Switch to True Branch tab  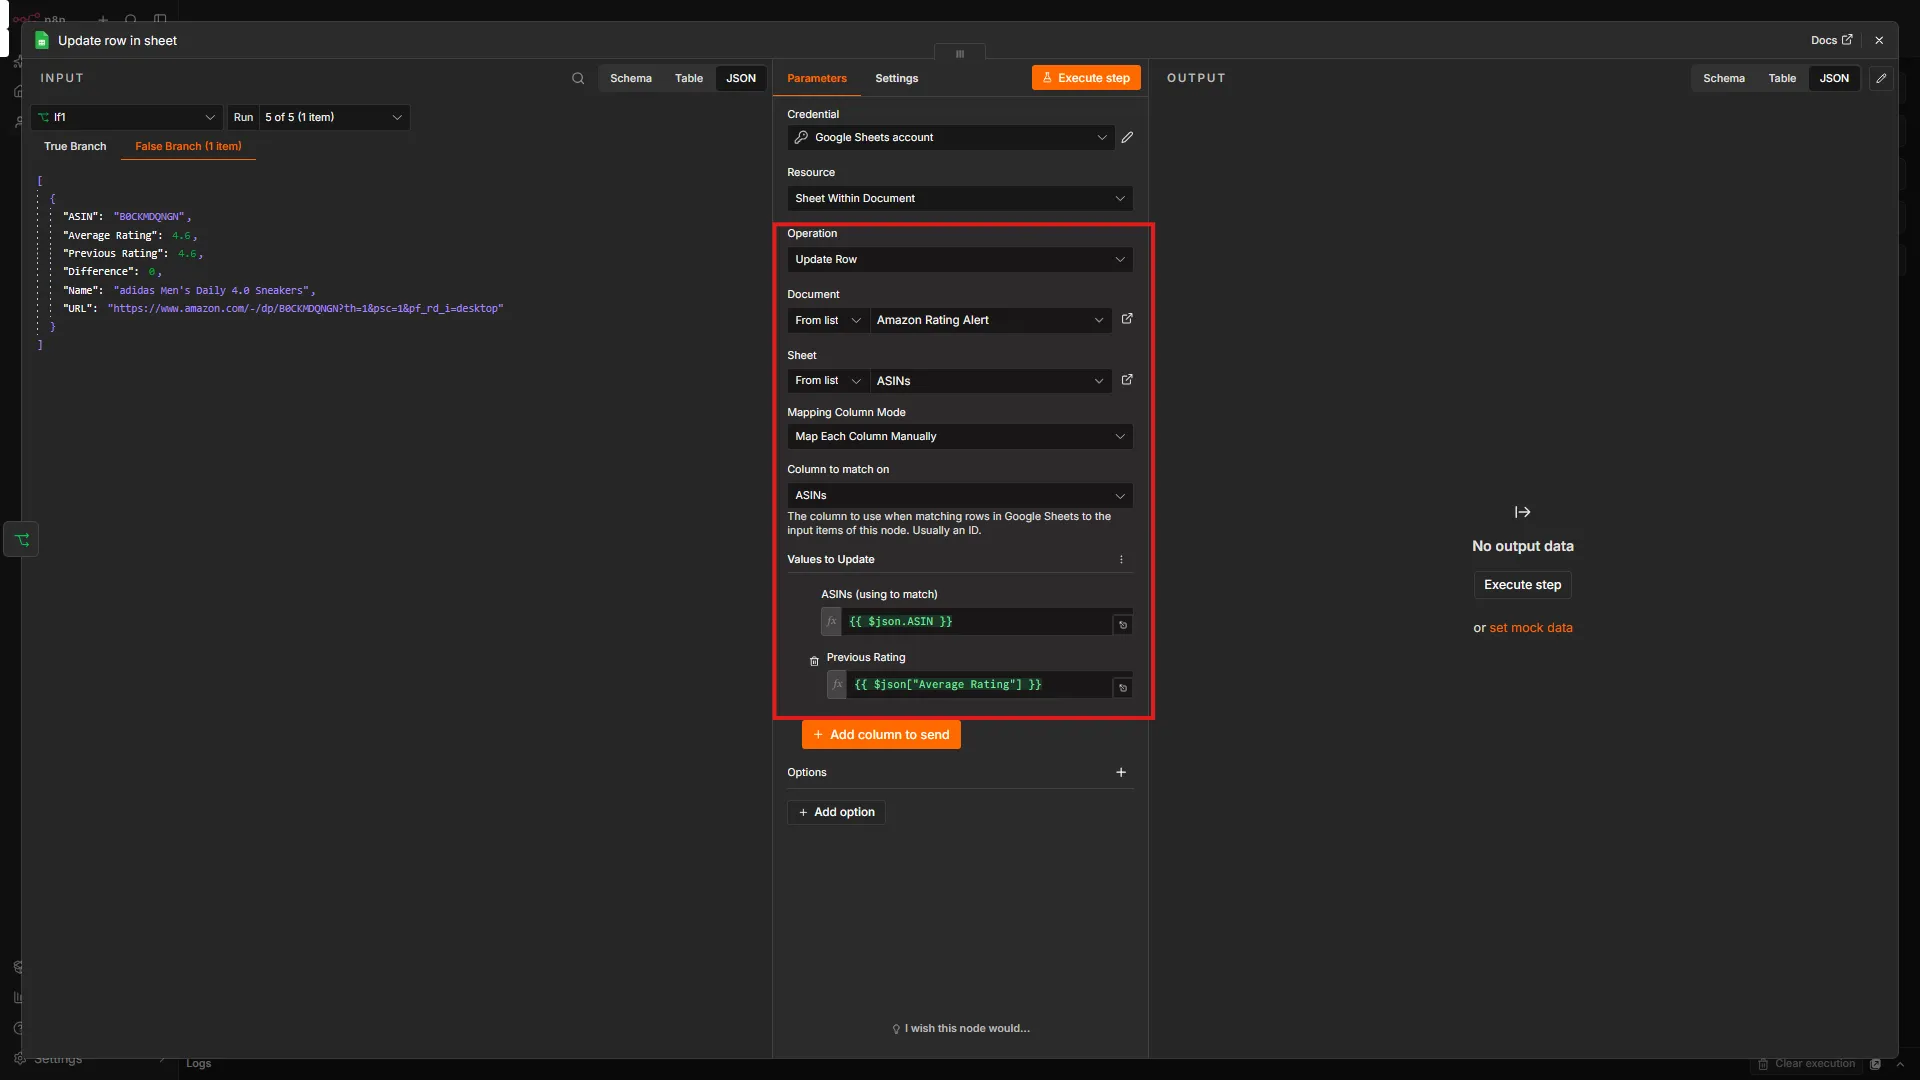pos(75,146)
